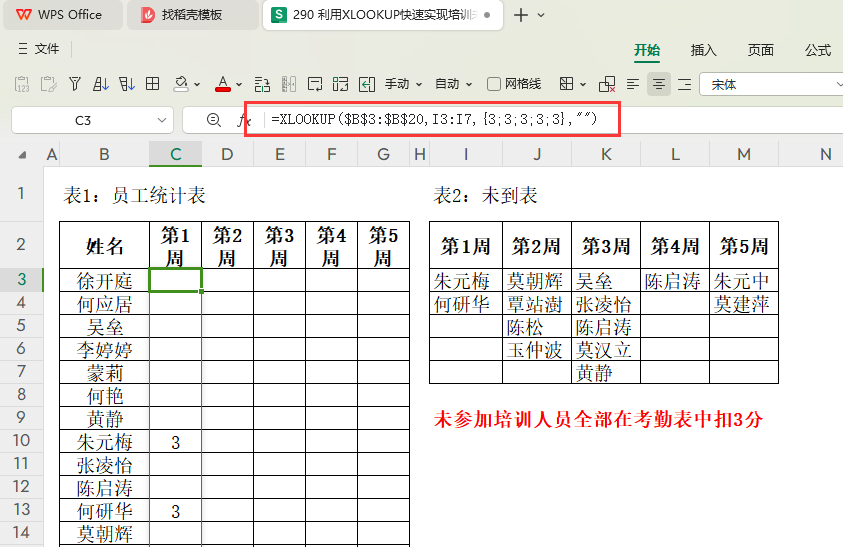The image size is (843, 547).
Task: Open the 自动 dropdown
Action: [x=453, y=84]
